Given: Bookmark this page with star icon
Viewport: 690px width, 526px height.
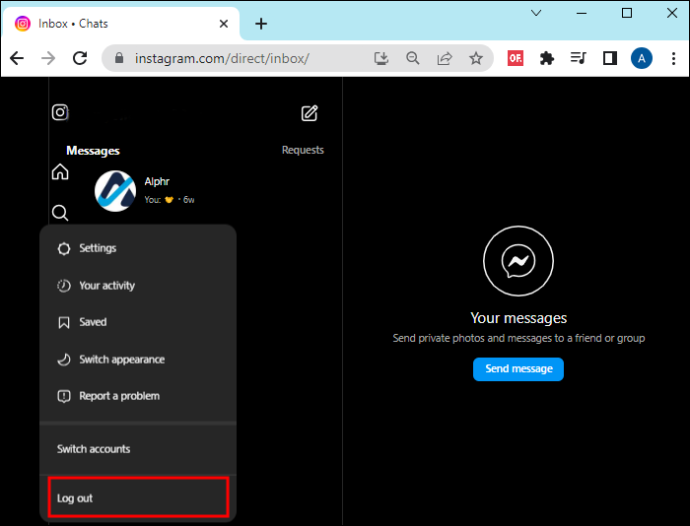Looking at the screenshot, I should point(476,58).
